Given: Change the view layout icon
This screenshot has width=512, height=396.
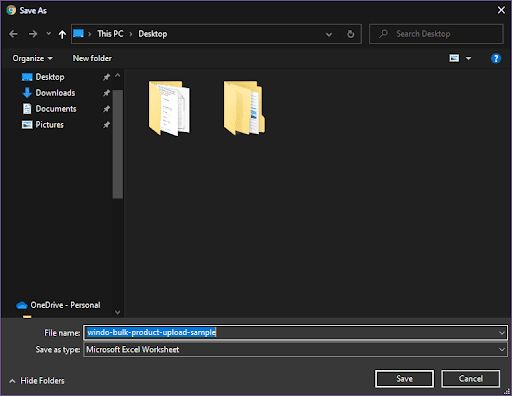Looking at the screenshot, I should click(454, 58).
